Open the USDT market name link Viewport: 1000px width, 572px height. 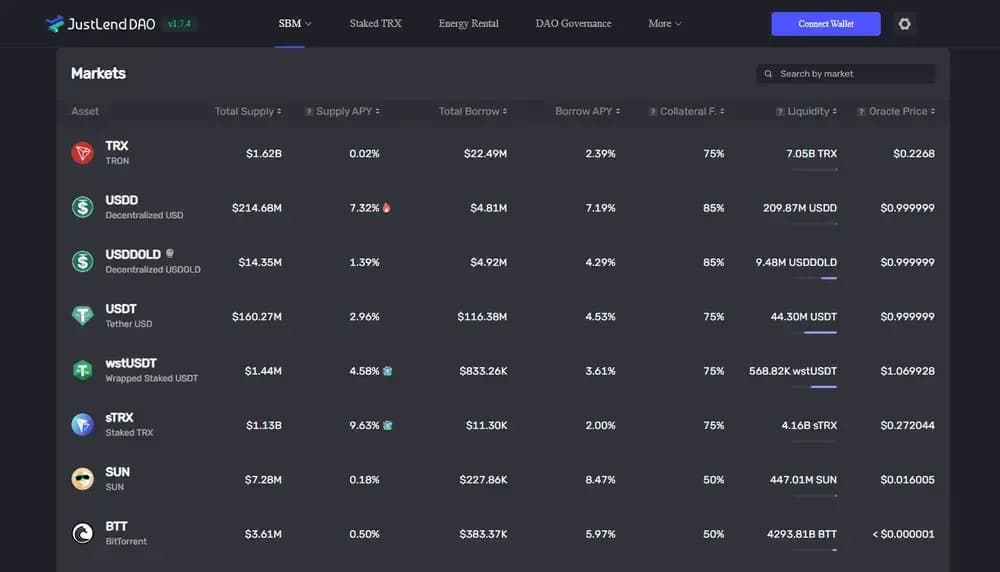tap(121, 309)
